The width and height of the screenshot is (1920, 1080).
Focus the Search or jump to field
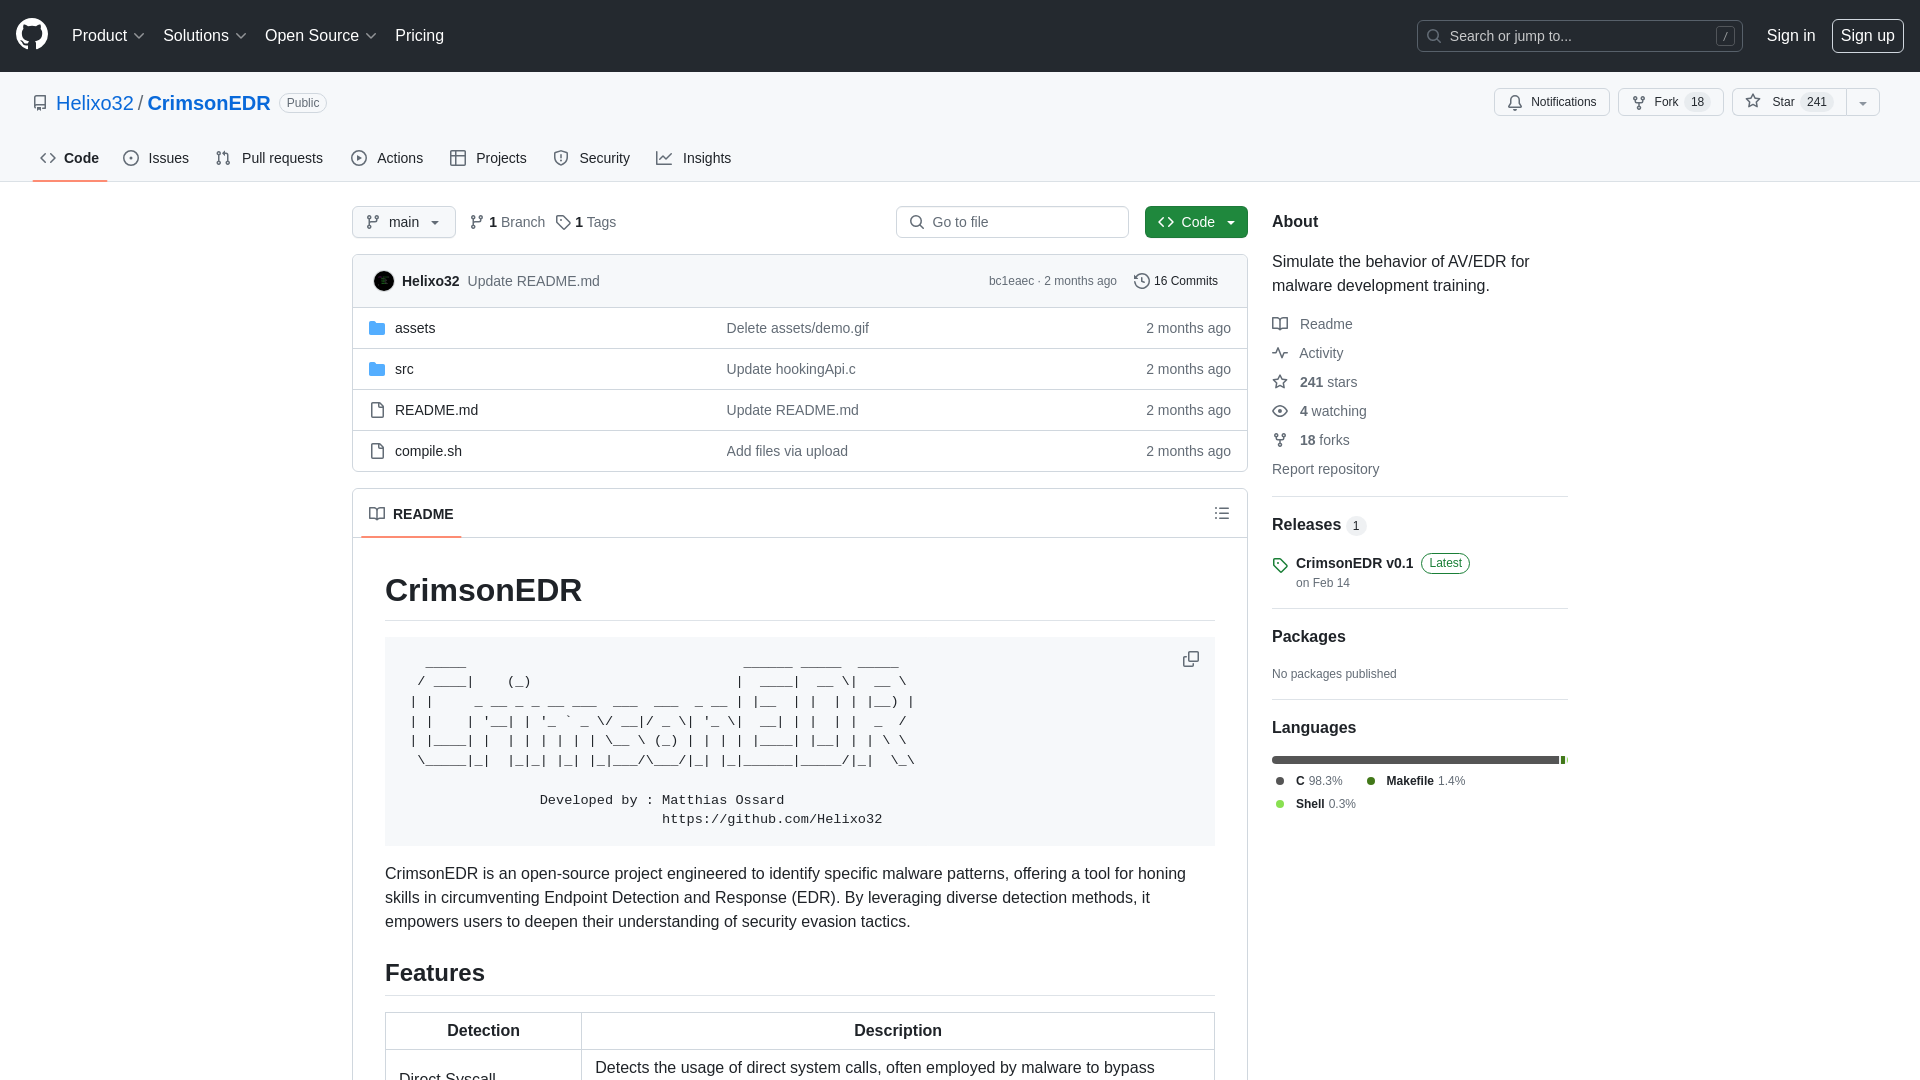(x=1579, y=36)
